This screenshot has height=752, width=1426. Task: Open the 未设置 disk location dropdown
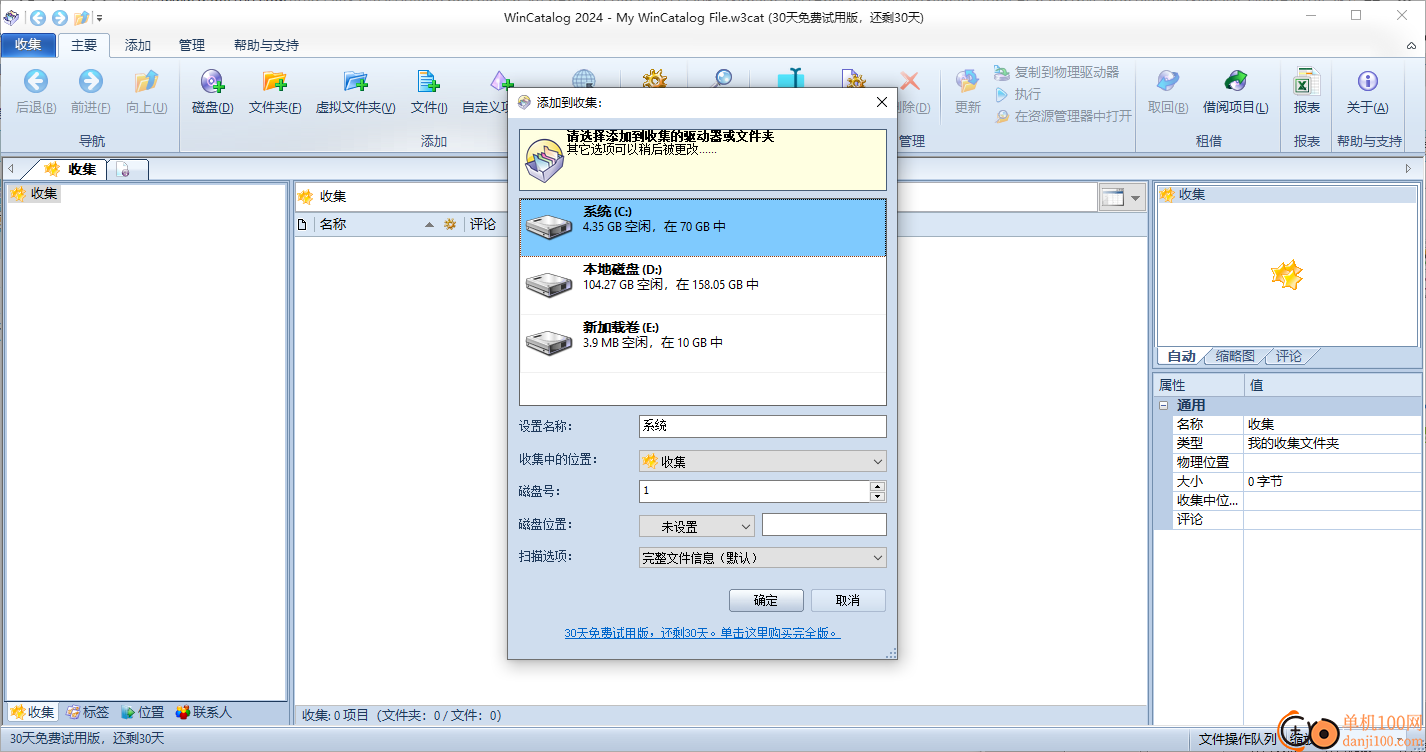(697, 526)
